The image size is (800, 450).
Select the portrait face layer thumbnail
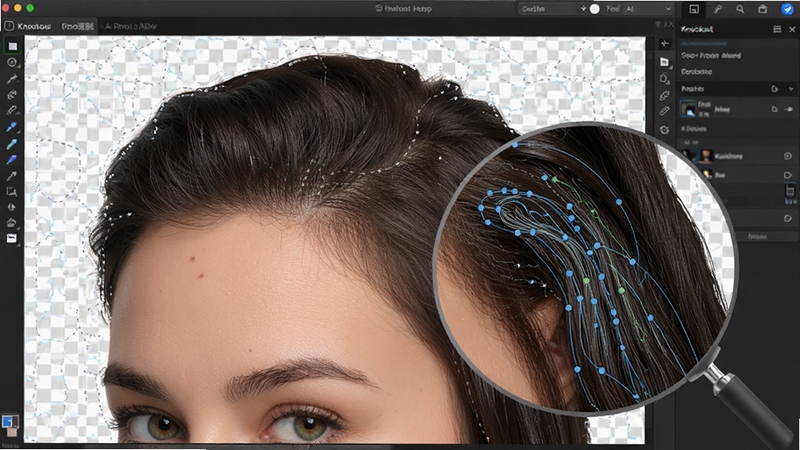coord(706,156)
